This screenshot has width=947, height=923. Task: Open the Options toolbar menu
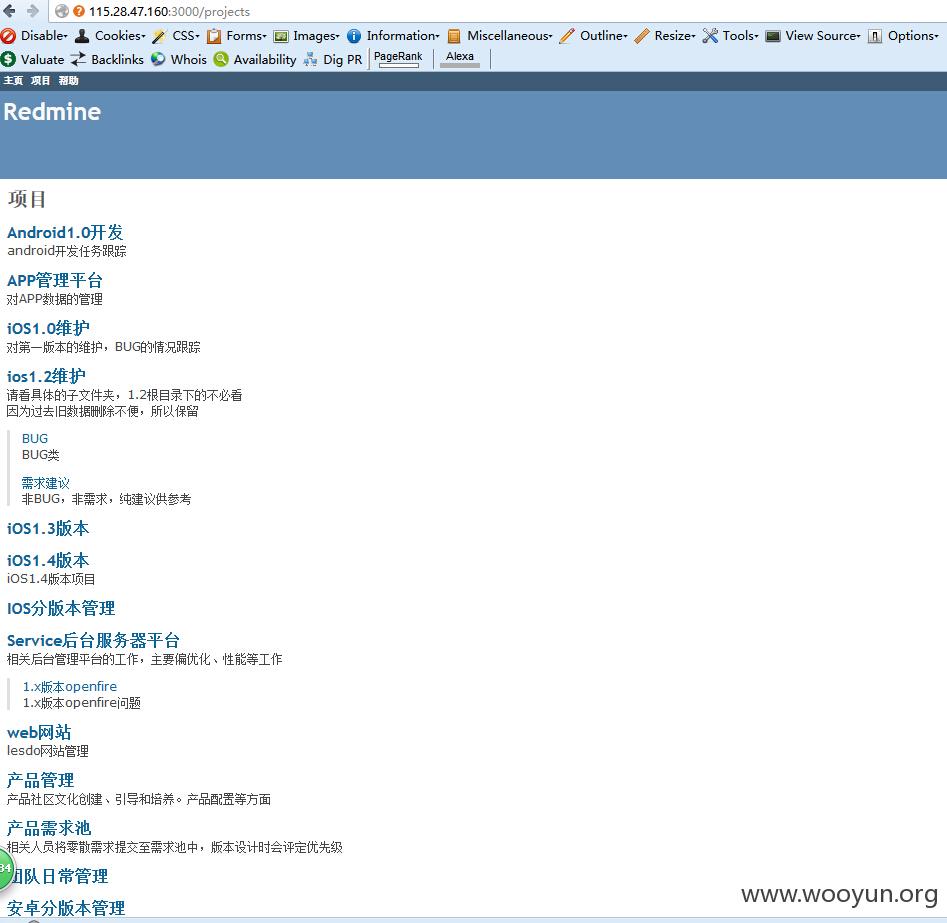coord(913,36)
